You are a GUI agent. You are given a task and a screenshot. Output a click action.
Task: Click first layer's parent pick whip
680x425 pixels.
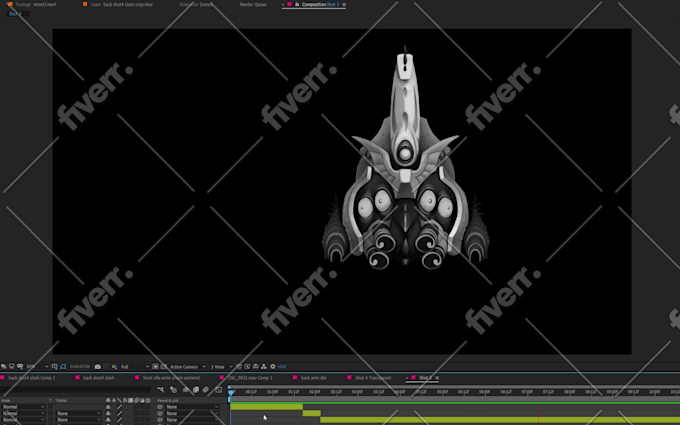pyautogui.click(x=160, y=407)
